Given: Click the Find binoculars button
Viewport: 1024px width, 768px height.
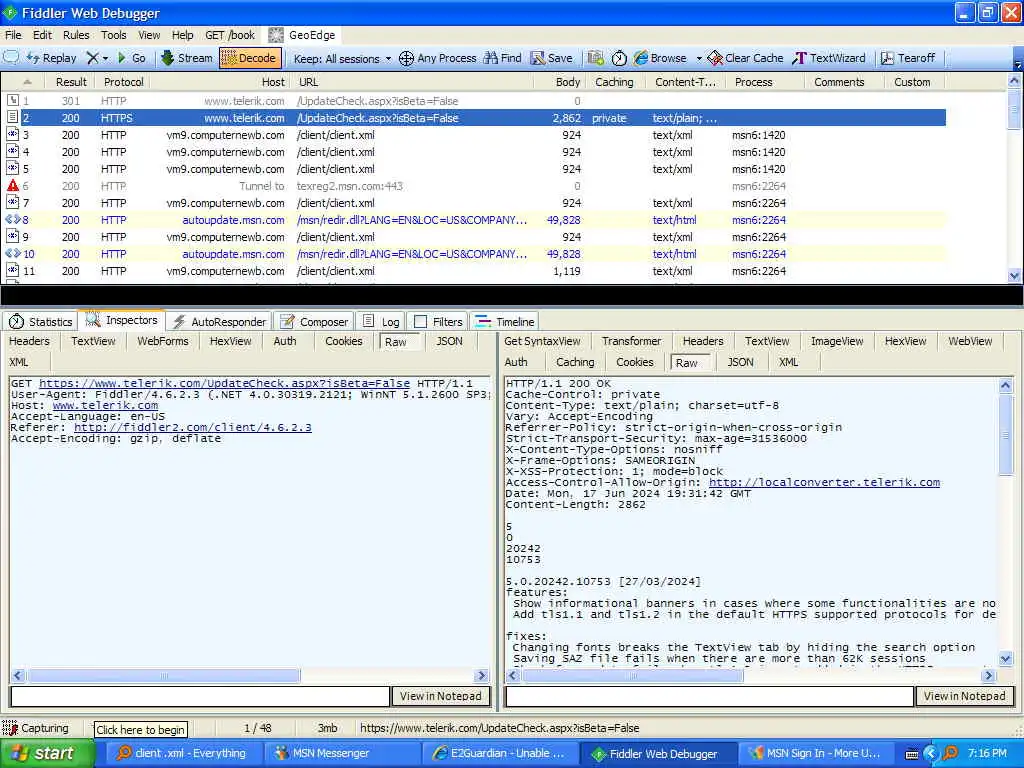Looking at the screenshot, I should [x=502, y=58].
